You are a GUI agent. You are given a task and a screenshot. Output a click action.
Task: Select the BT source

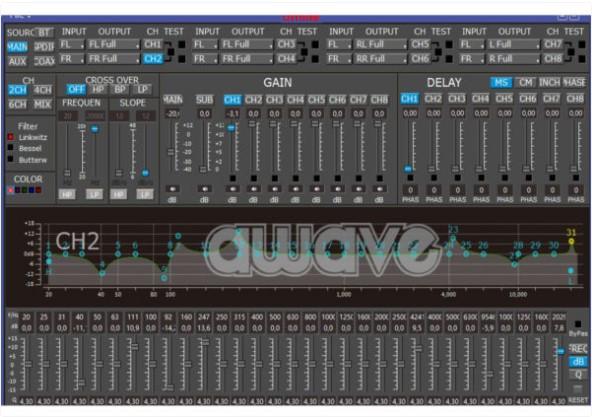[44, 33]
